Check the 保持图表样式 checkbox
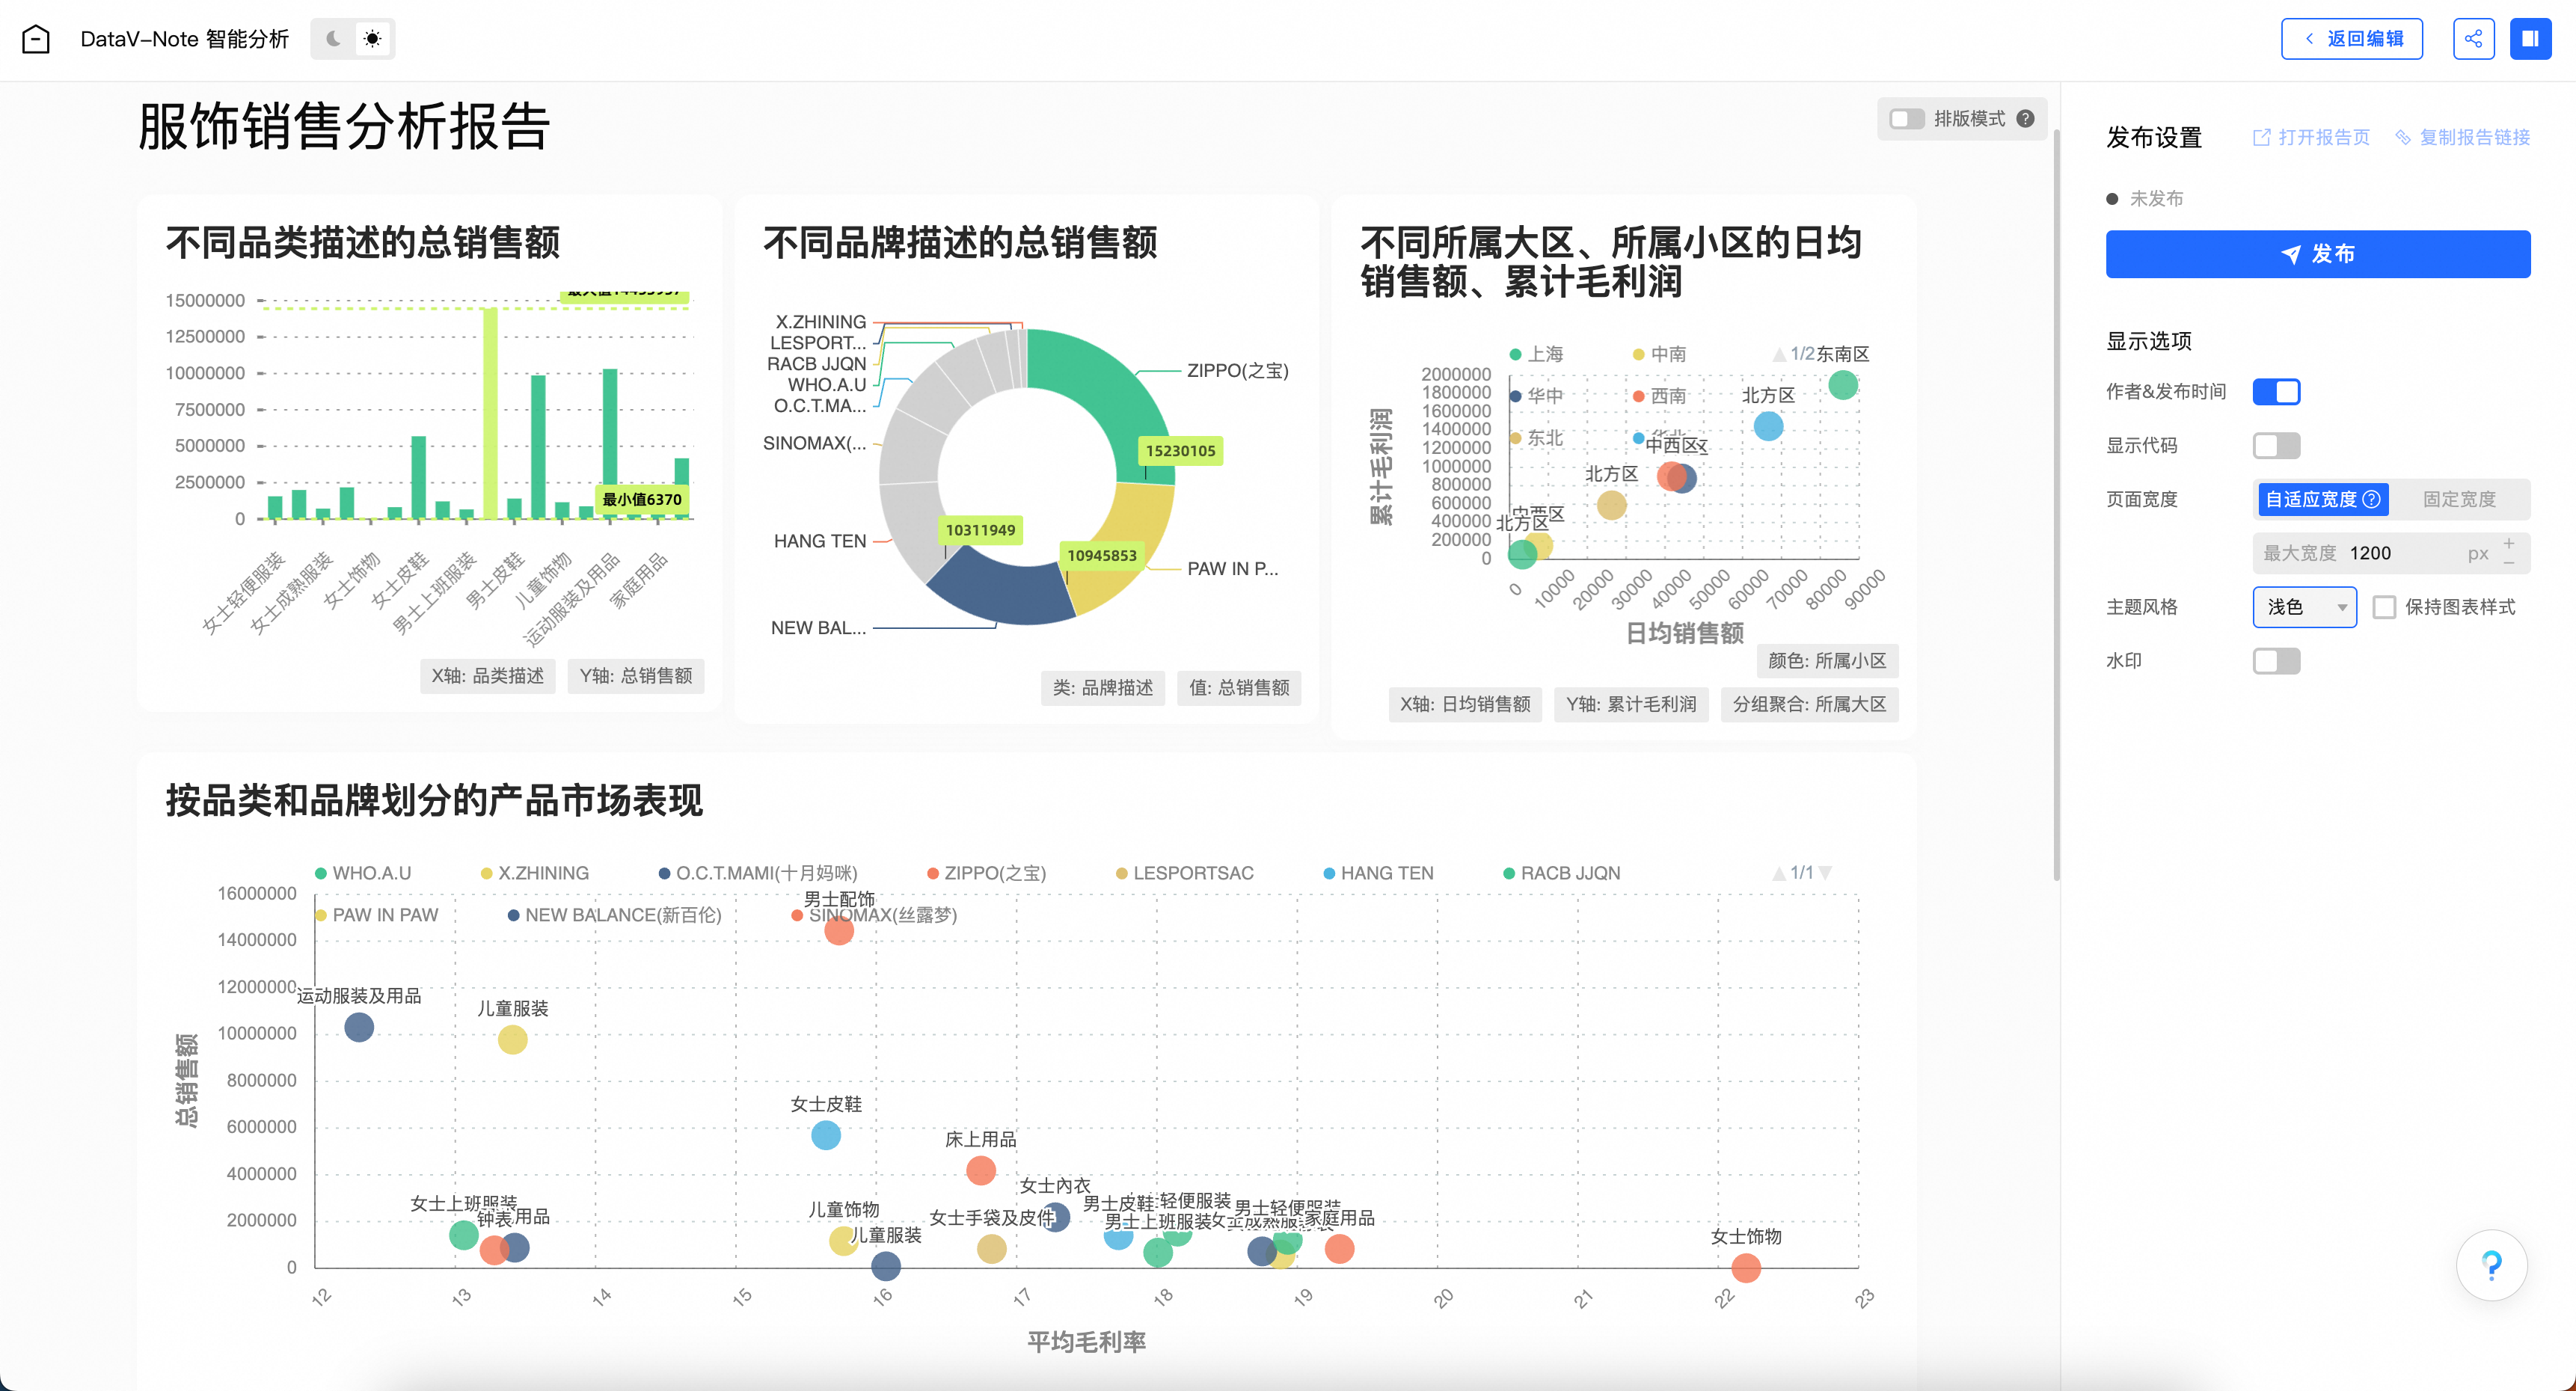 (x=2384, y=607)
